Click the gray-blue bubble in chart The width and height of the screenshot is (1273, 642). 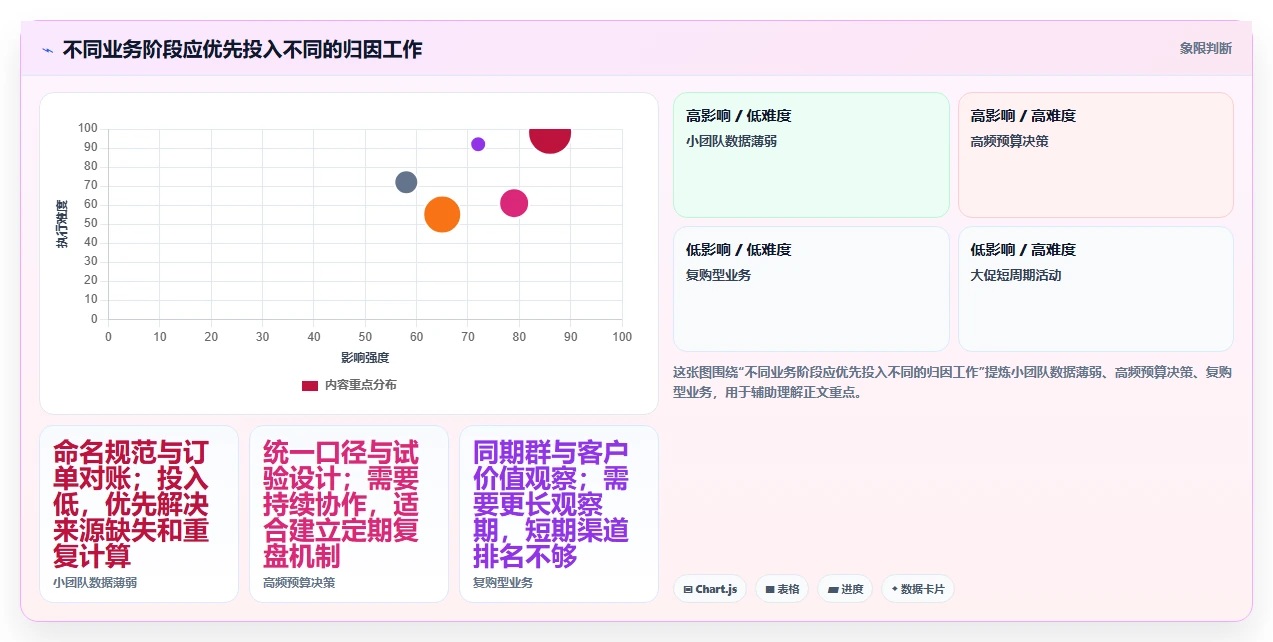tap(406, 182)
